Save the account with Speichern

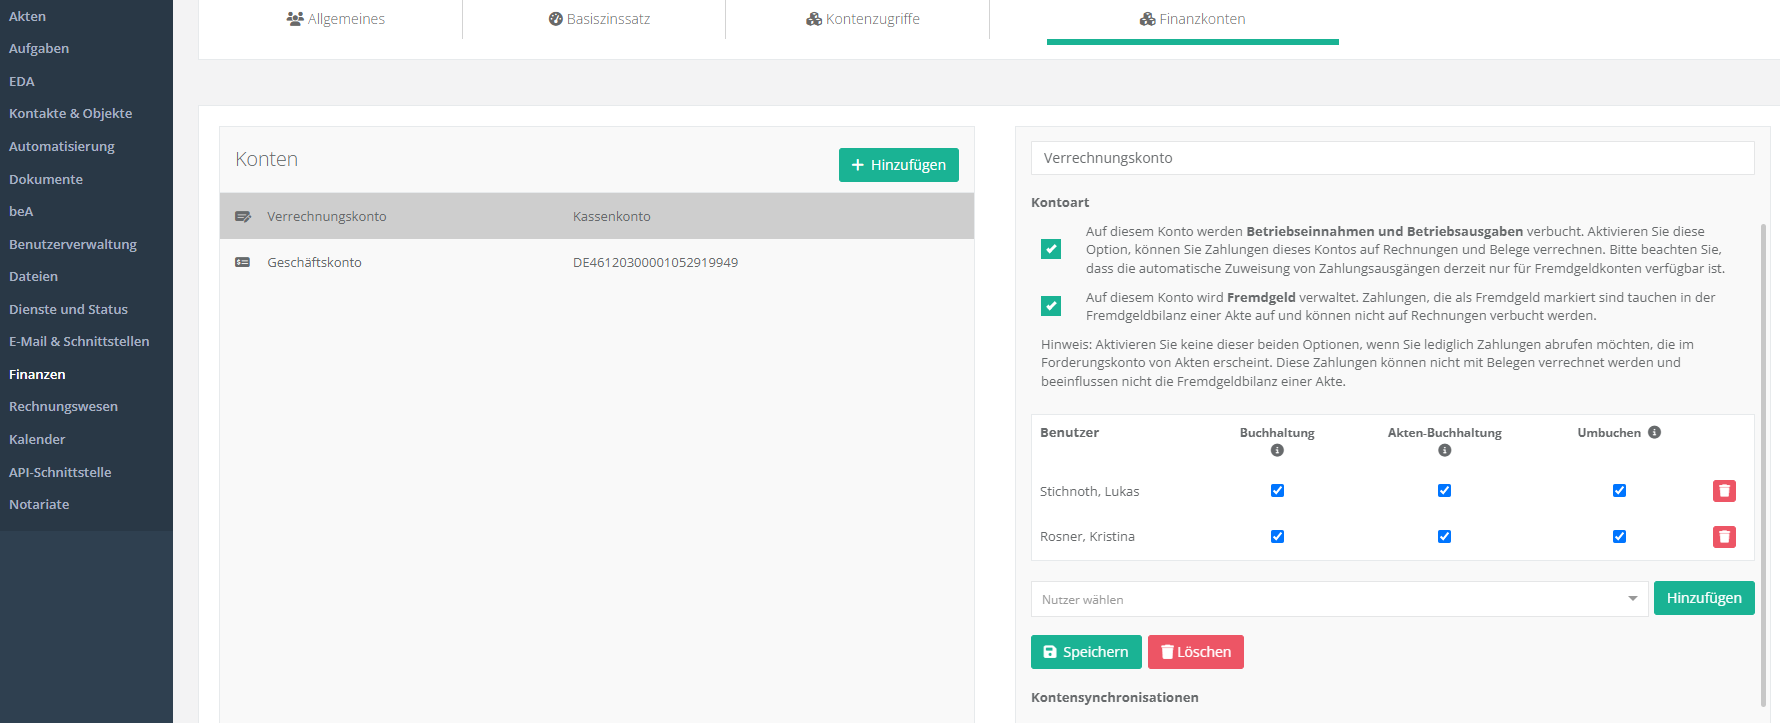tap(1085, 652)
